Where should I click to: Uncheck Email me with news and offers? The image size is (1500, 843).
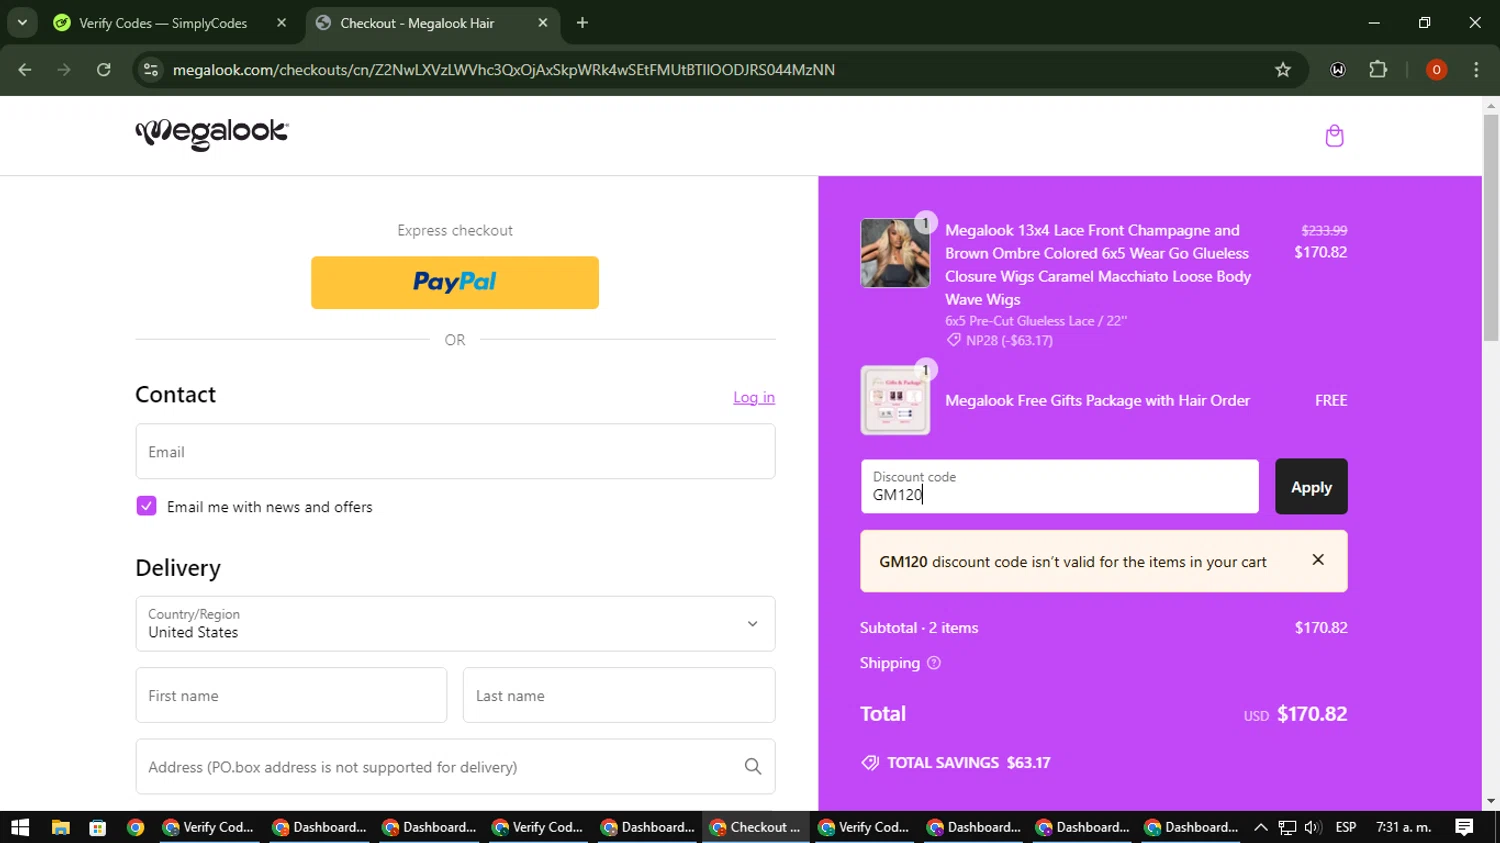pos(146,506)
